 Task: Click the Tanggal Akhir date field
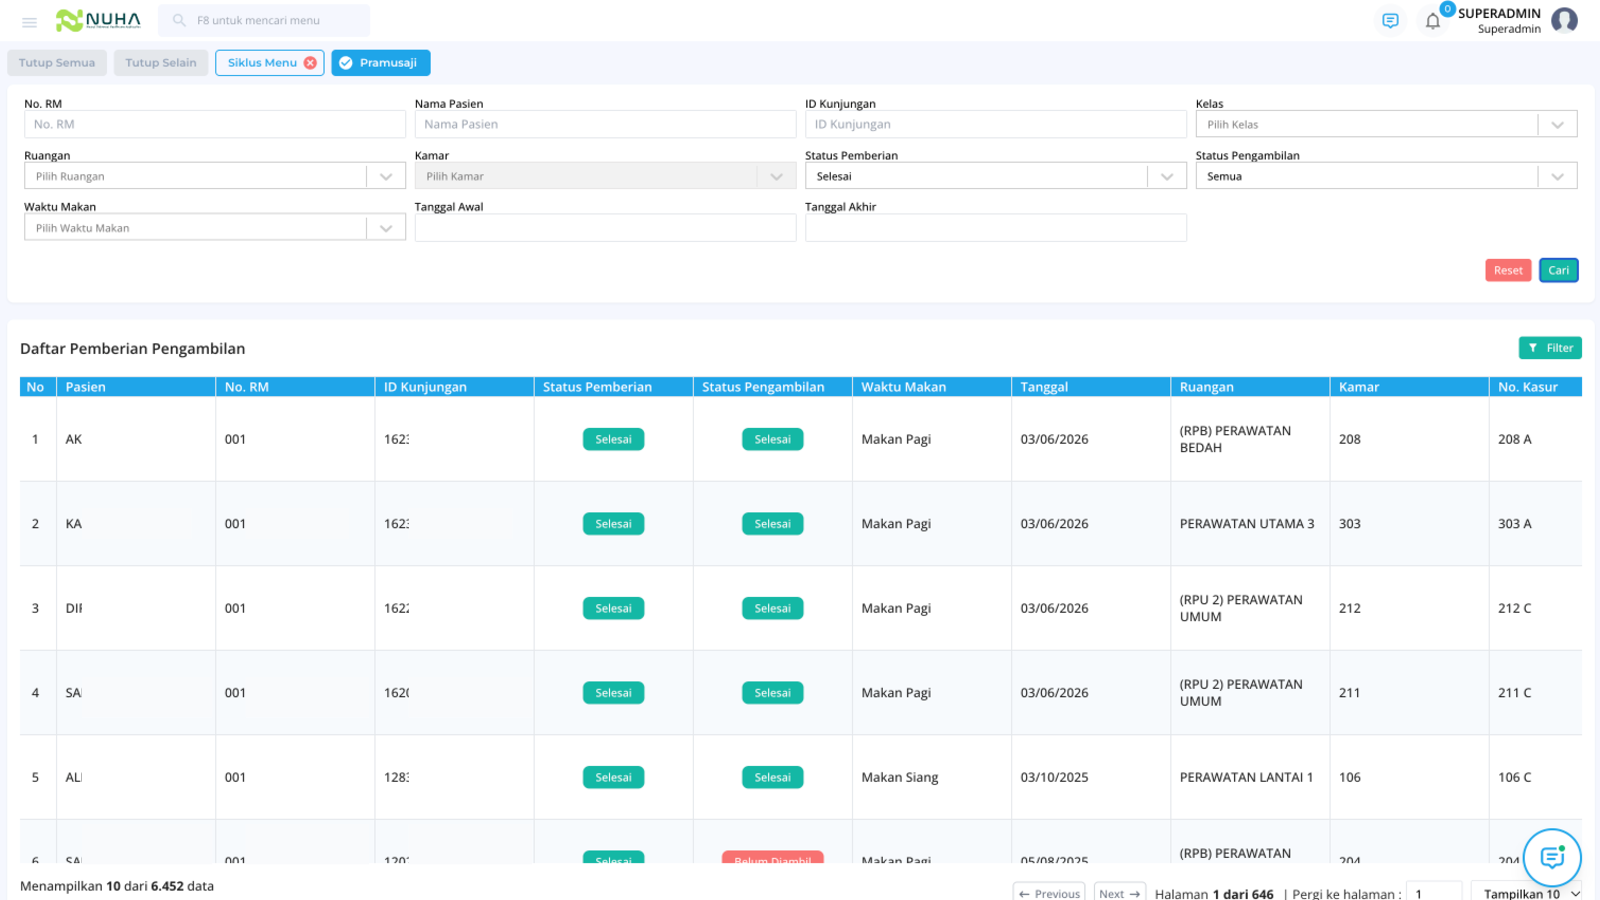[996, 228]
